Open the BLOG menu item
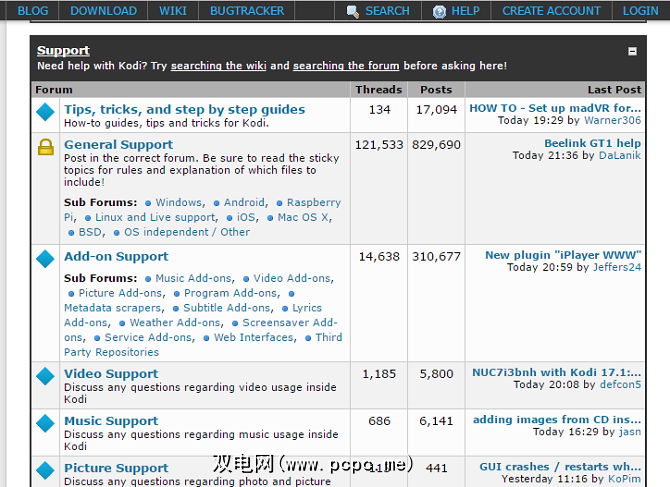 click(32, 11)
